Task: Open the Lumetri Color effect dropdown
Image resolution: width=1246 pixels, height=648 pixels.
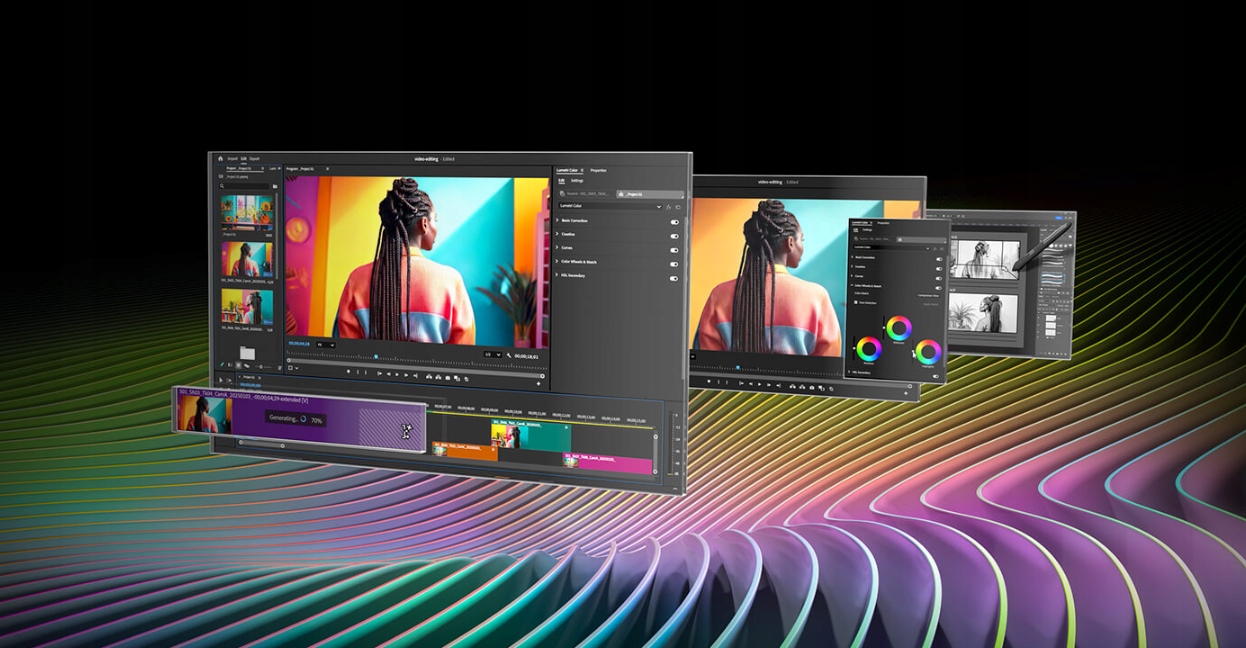Action: tap(610, 206)
